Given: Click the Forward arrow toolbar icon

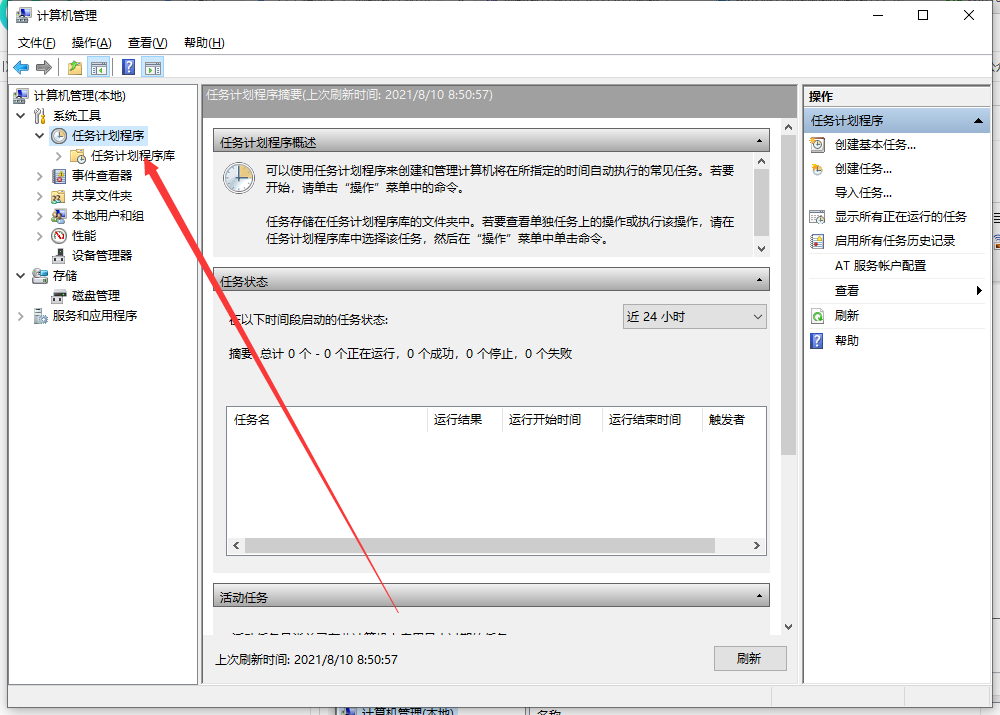Looking at the screenshot, I should point(43,67).
